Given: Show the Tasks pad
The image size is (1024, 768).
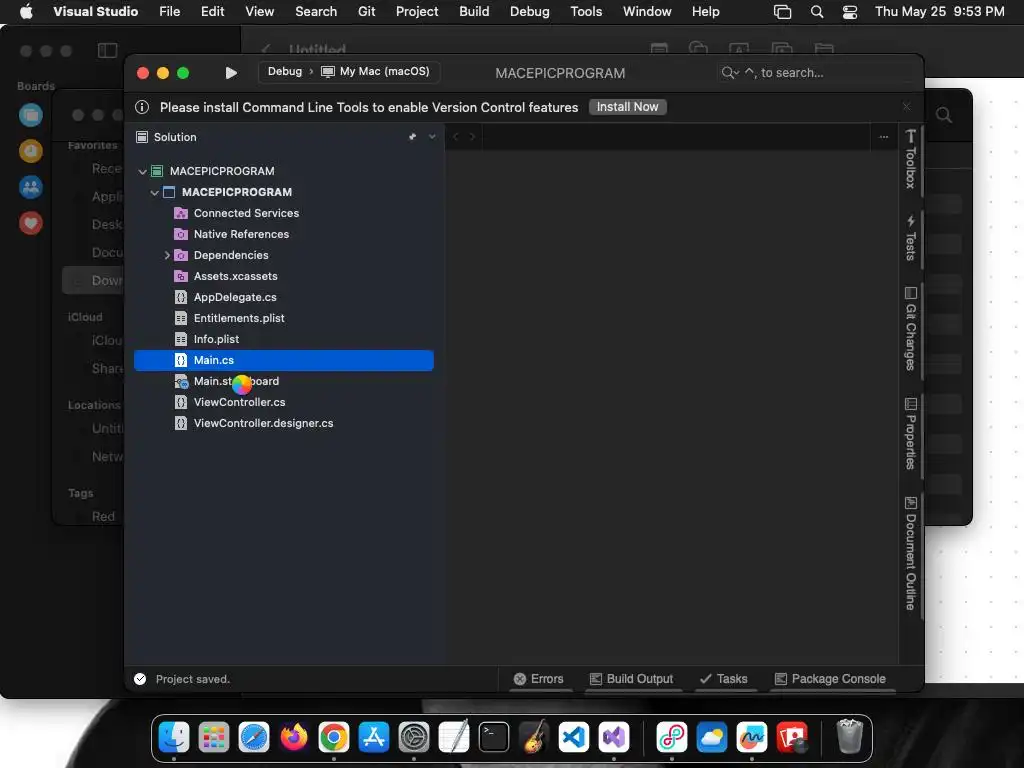Looking at the screenshot, I should tap(724, 679).
